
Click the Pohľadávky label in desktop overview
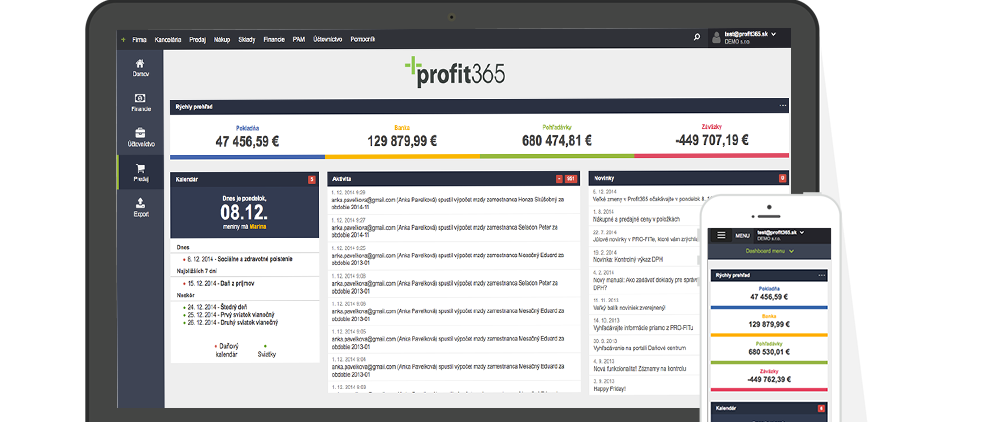[556, 127]
